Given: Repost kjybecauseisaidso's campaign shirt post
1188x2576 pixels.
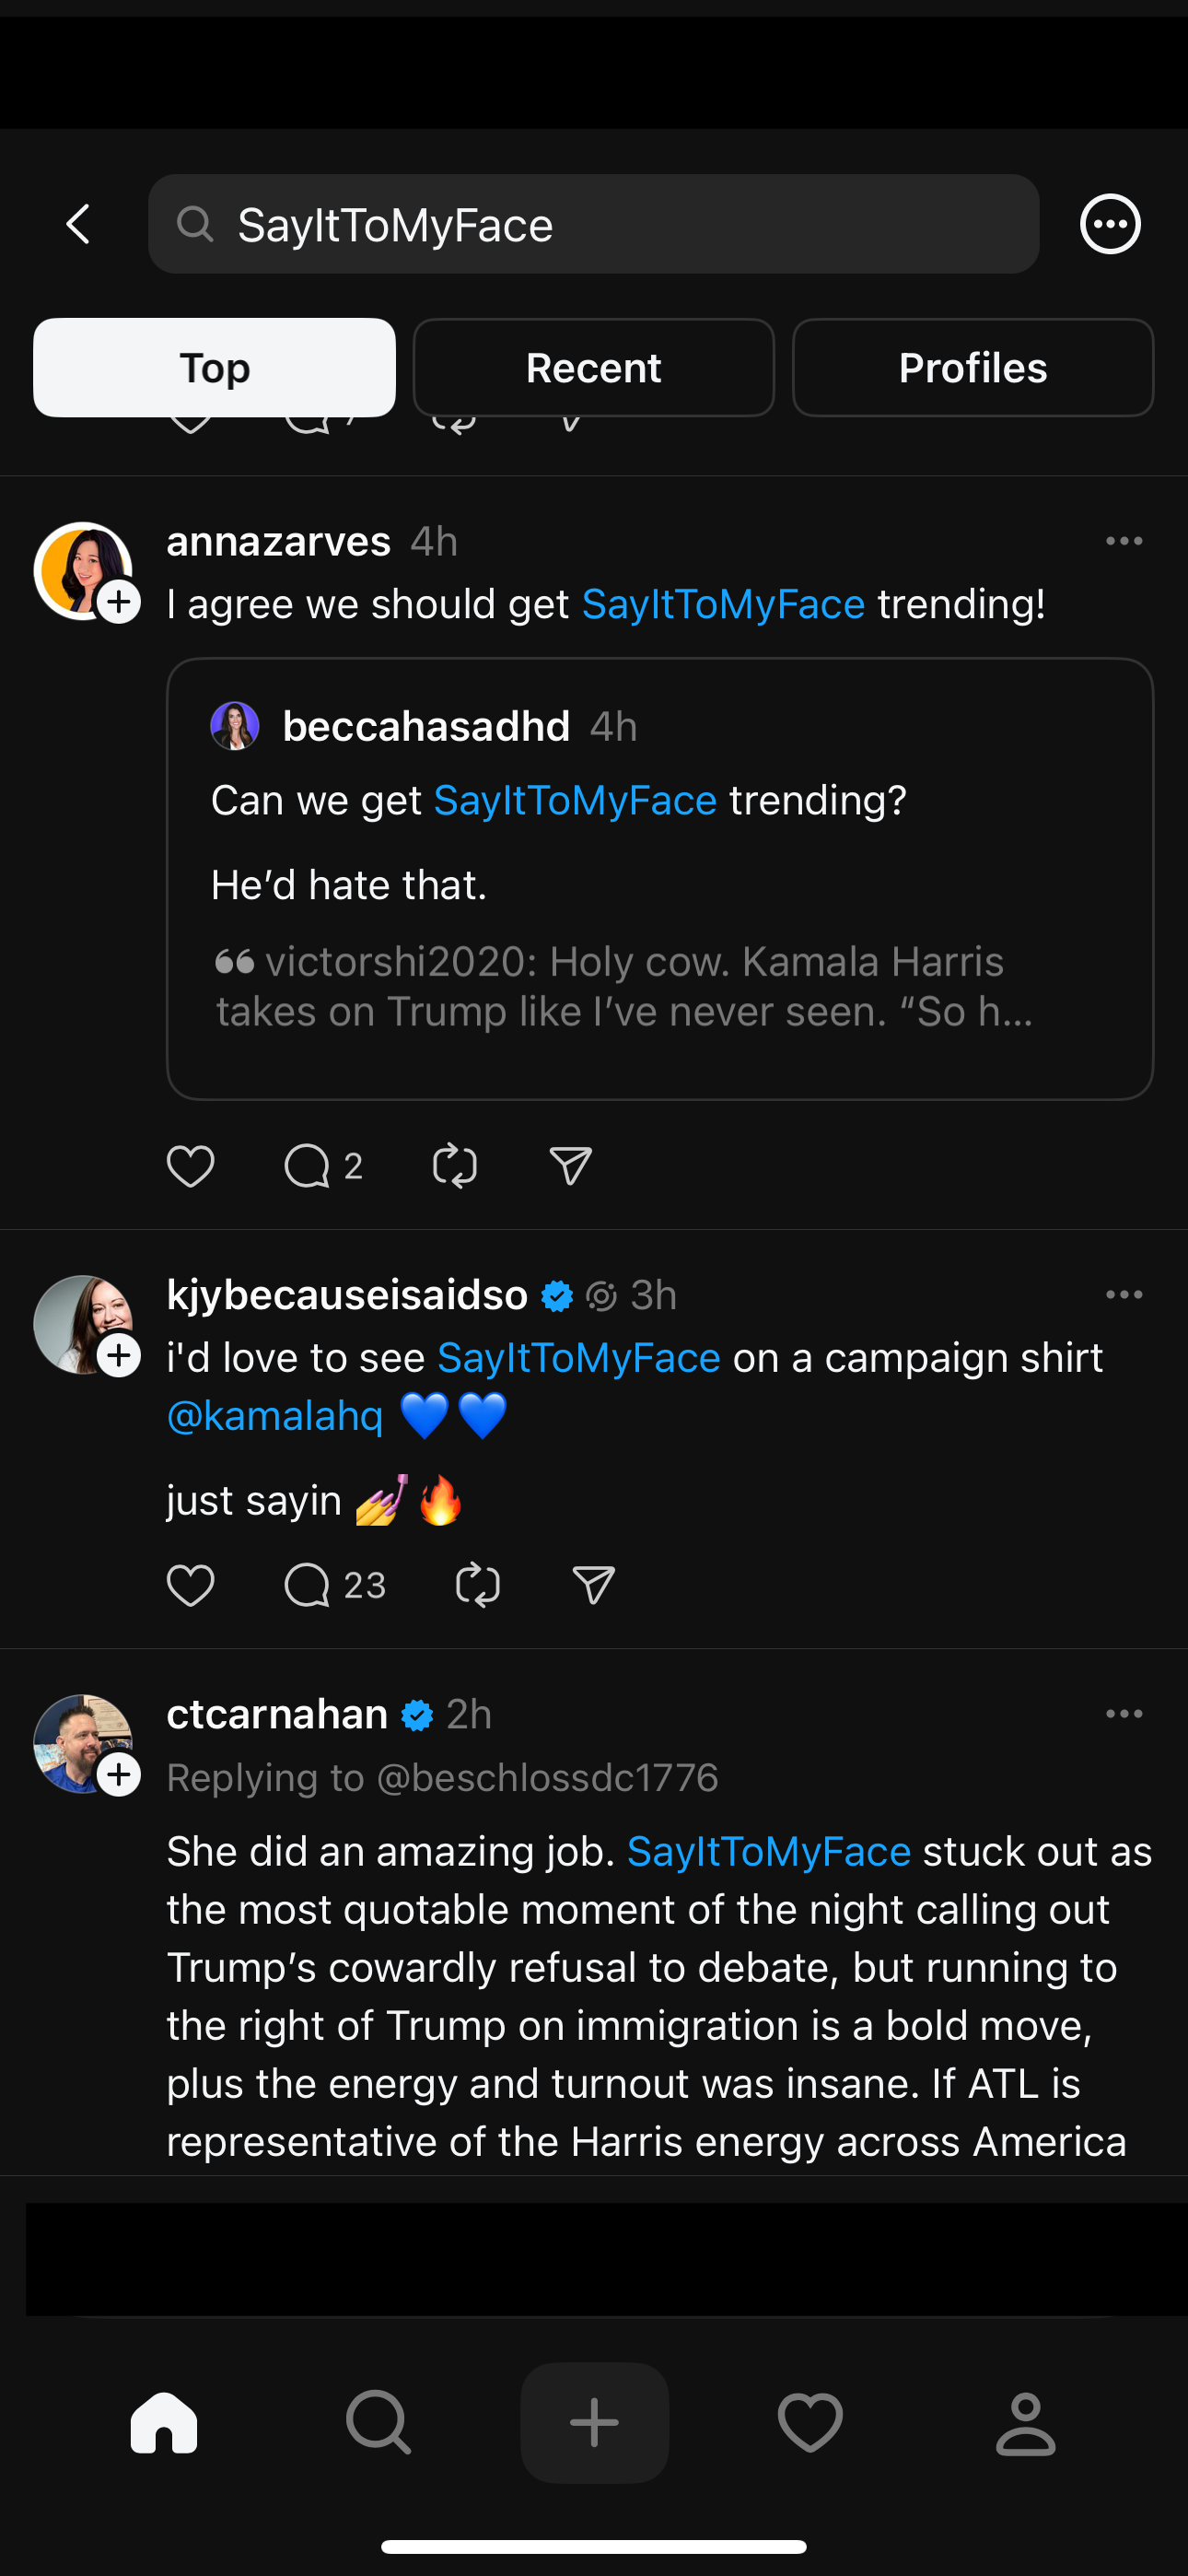Looking at the screenshot, I should pos(478,1585).
